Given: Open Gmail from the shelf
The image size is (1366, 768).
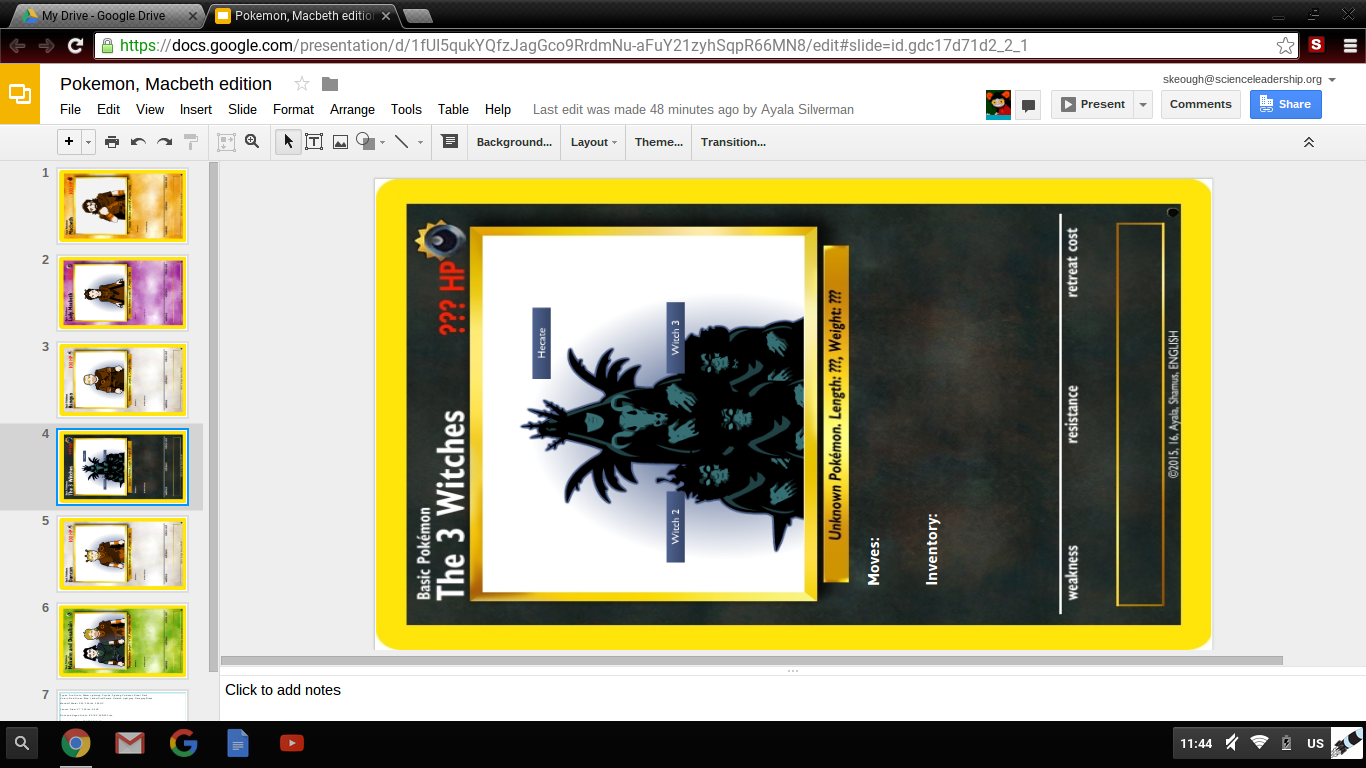Looking at the screenshot, I should [129, 743].
